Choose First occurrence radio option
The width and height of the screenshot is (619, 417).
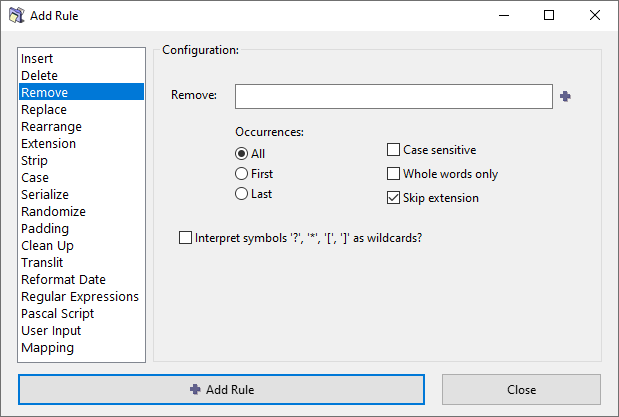(x=242, y=174)
